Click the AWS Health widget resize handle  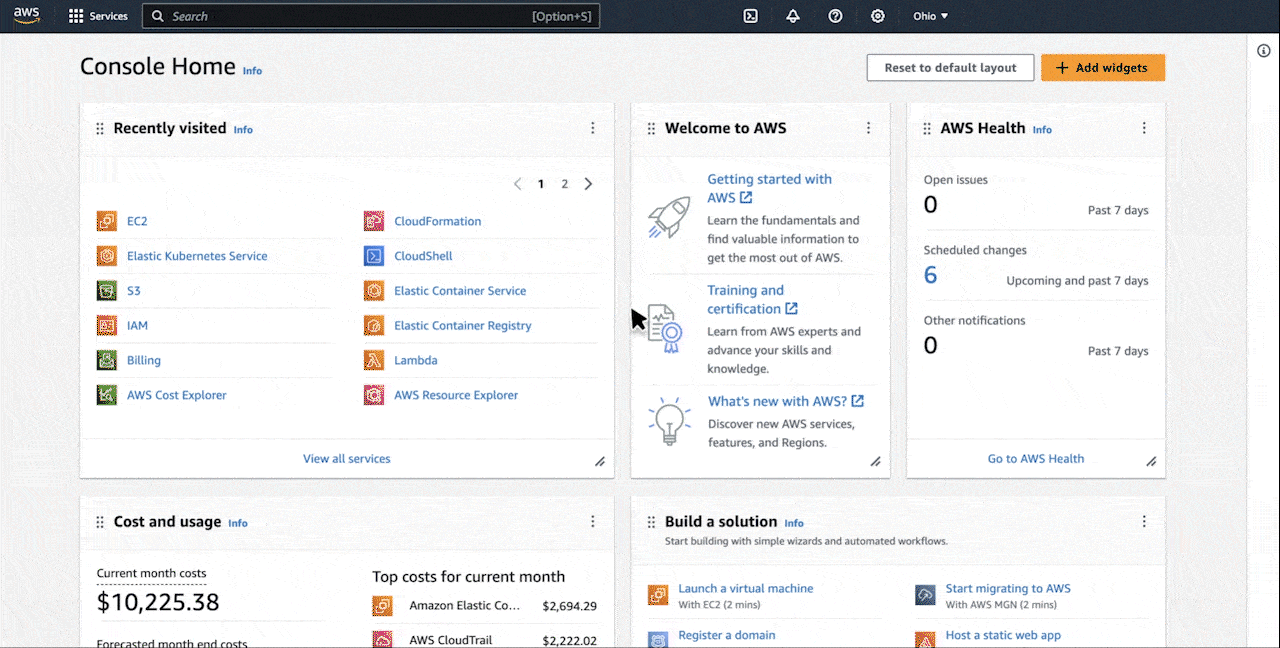(x=1151, y=462)
